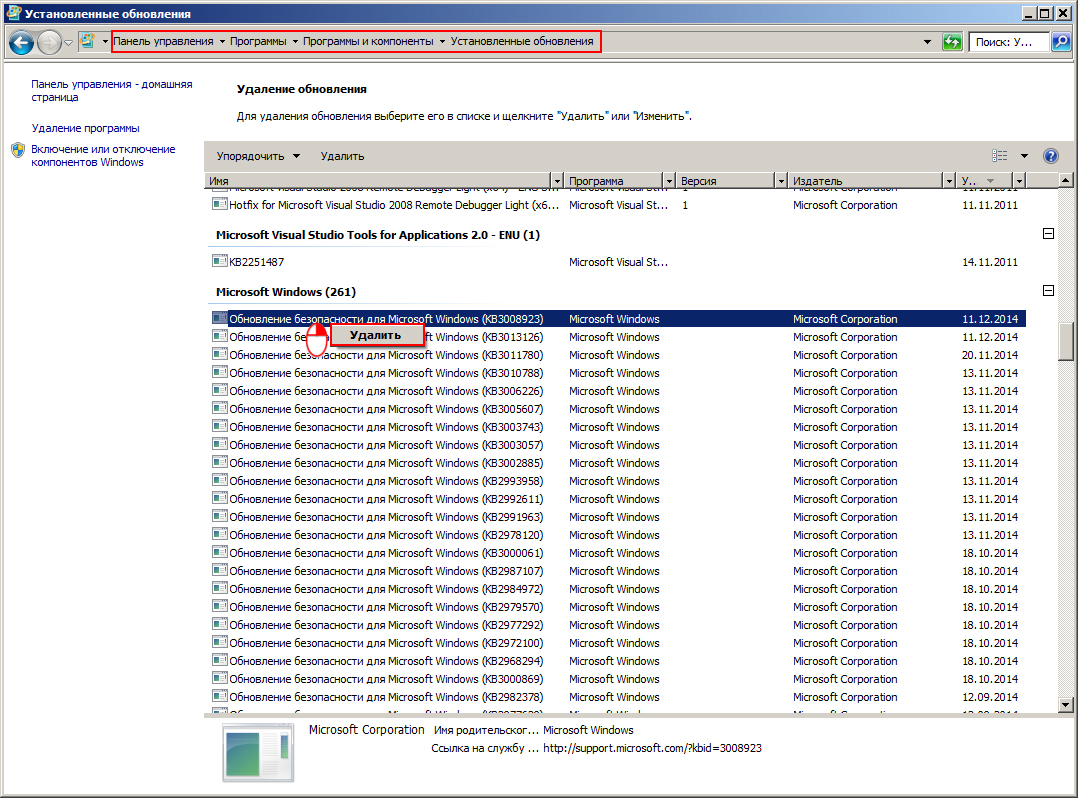The height and width of the screenshot is (798, 1078).
Task: Click Программы in the breadcrumb path
Action: coord(258,41)
